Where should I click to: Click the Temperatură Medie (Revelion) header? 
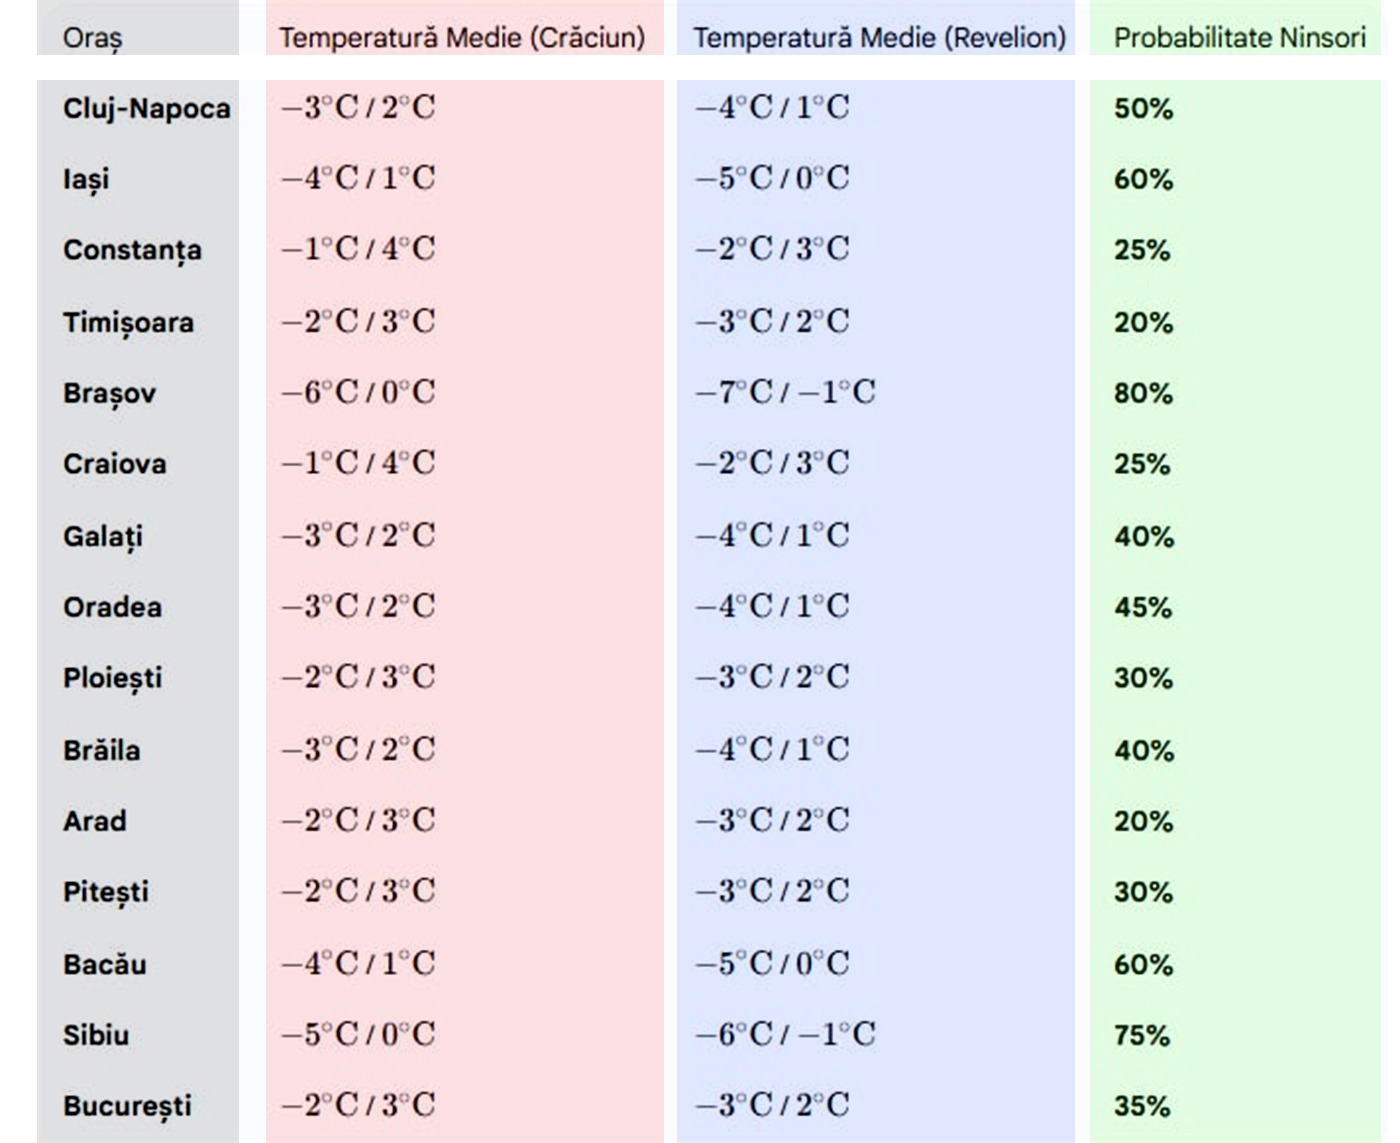[x=879, y=38]
